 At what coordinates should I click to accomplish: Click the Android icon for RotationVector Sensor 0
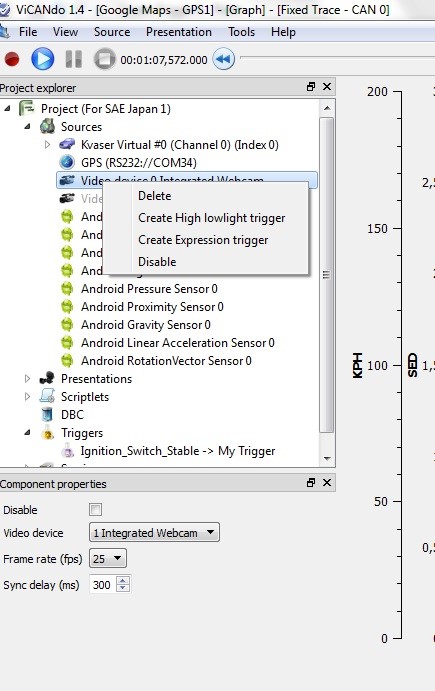pos(67,361)
